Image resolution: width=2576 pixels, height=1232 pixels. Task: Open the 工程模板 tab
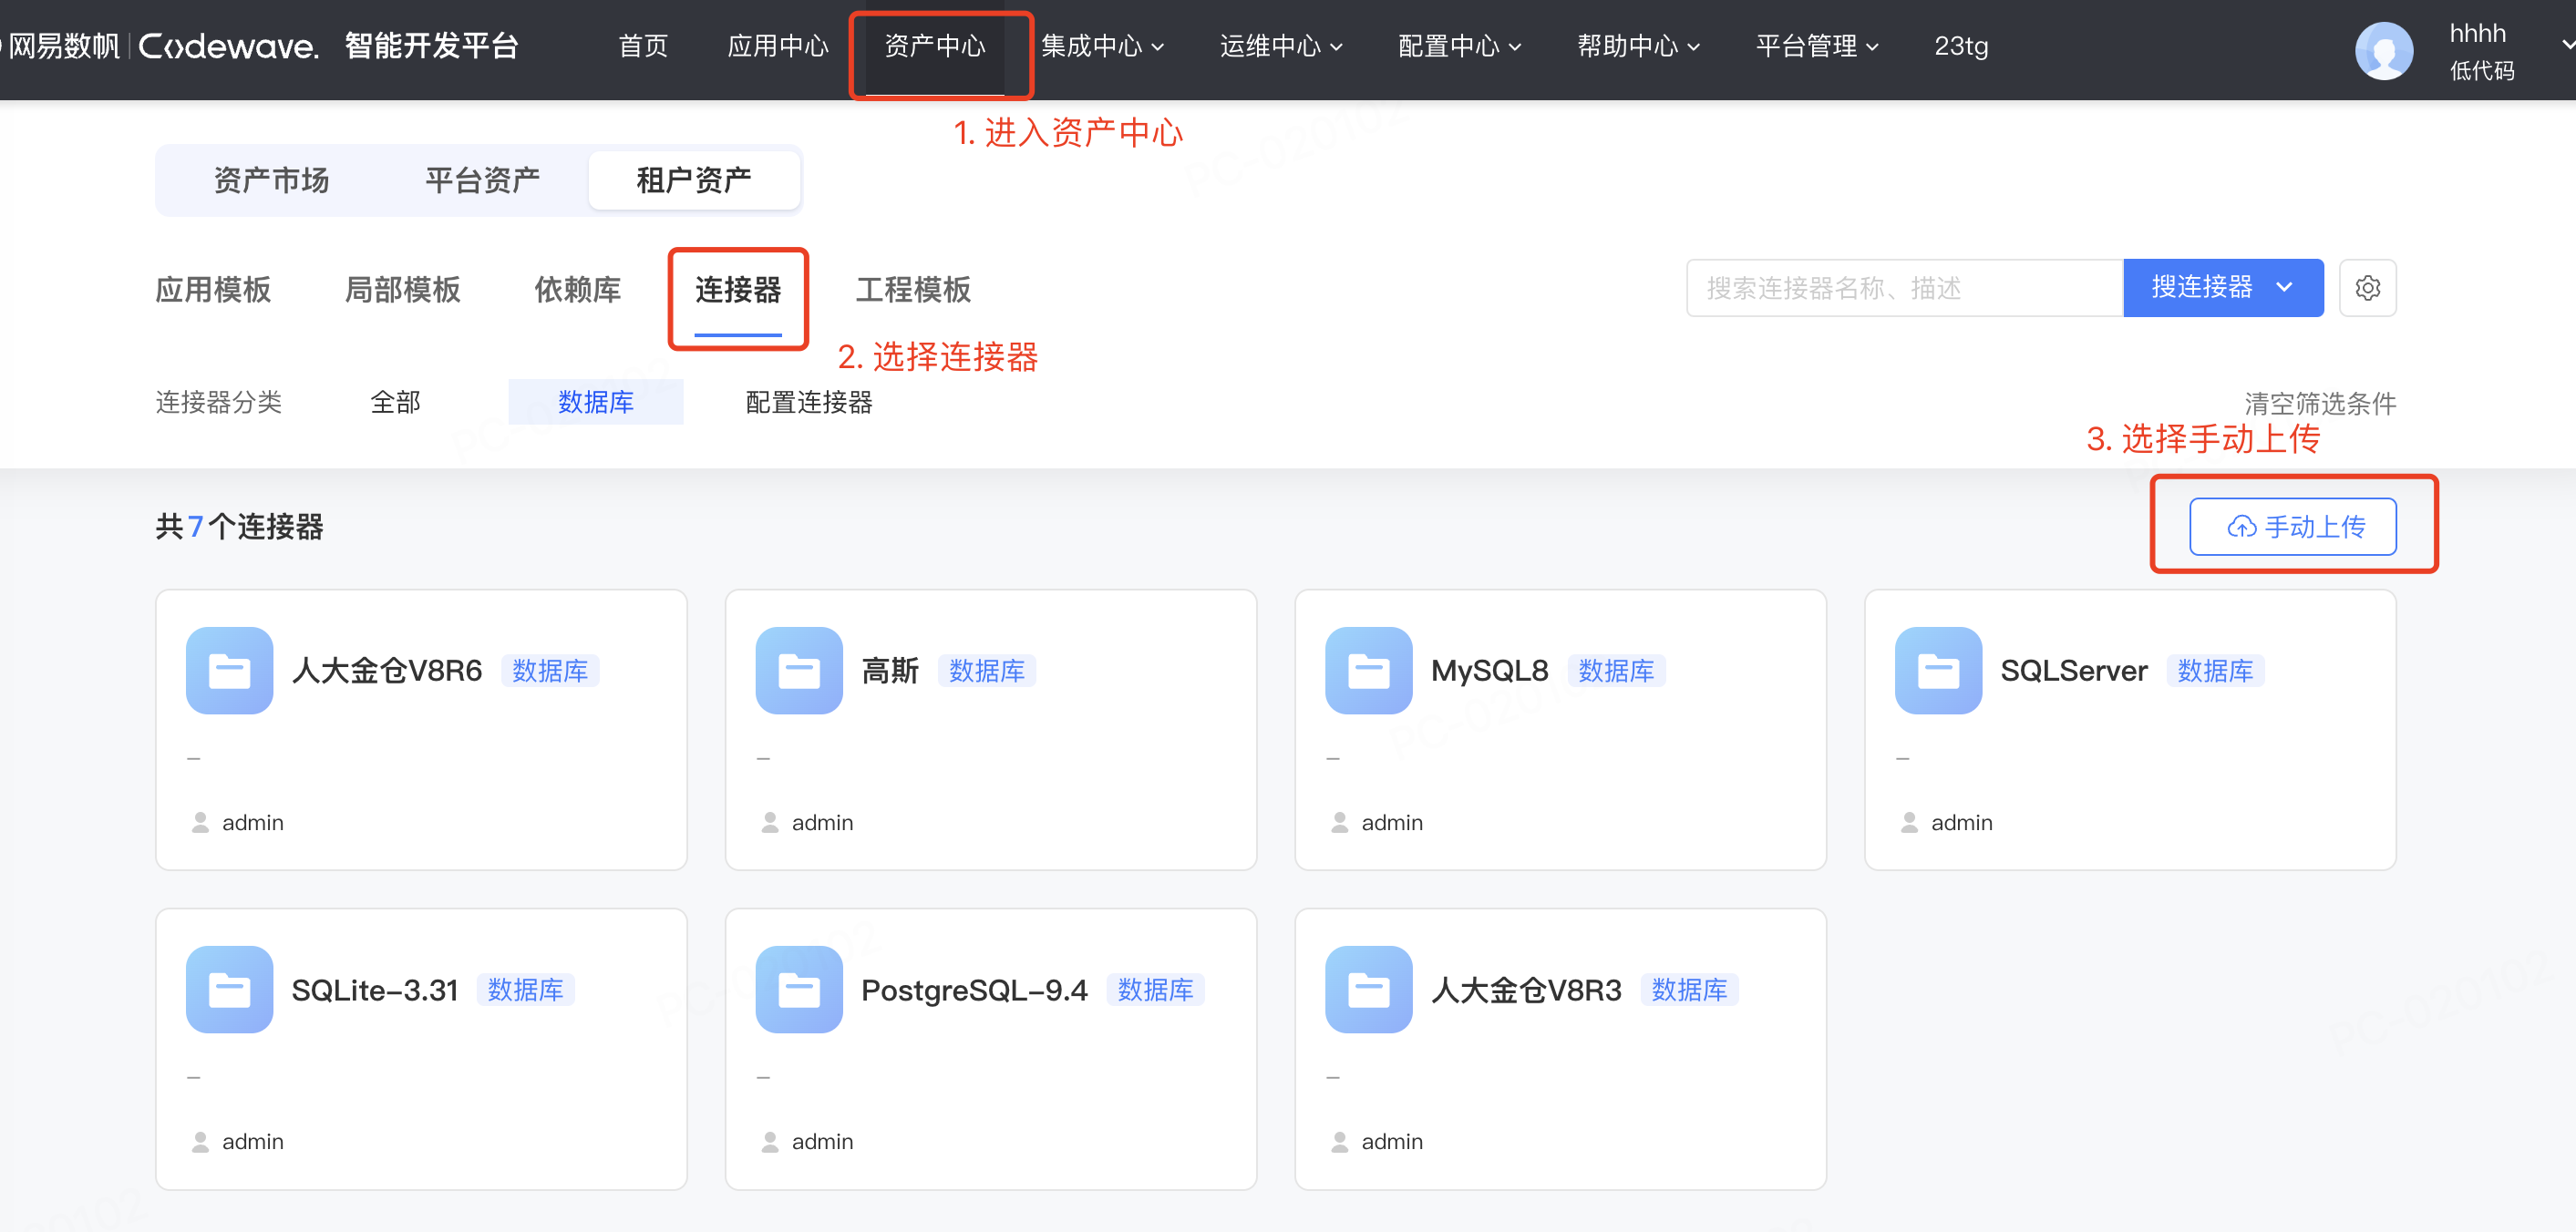[913, 290]
